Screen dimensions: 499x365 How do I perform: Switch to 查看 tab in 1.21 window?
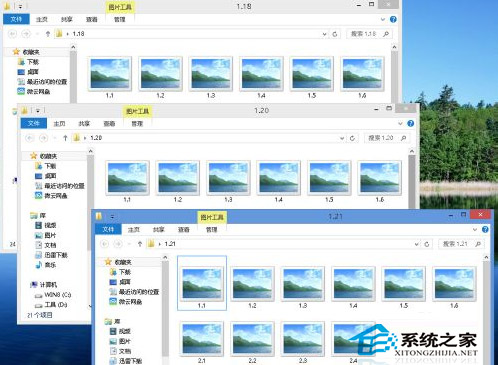coord(184,230)
